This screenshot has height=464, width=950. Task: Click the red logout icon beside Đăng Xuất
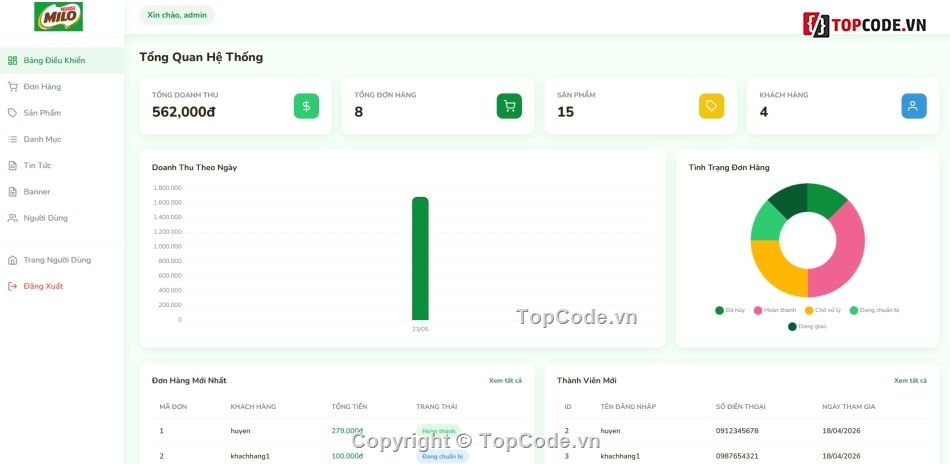point(12,286)
